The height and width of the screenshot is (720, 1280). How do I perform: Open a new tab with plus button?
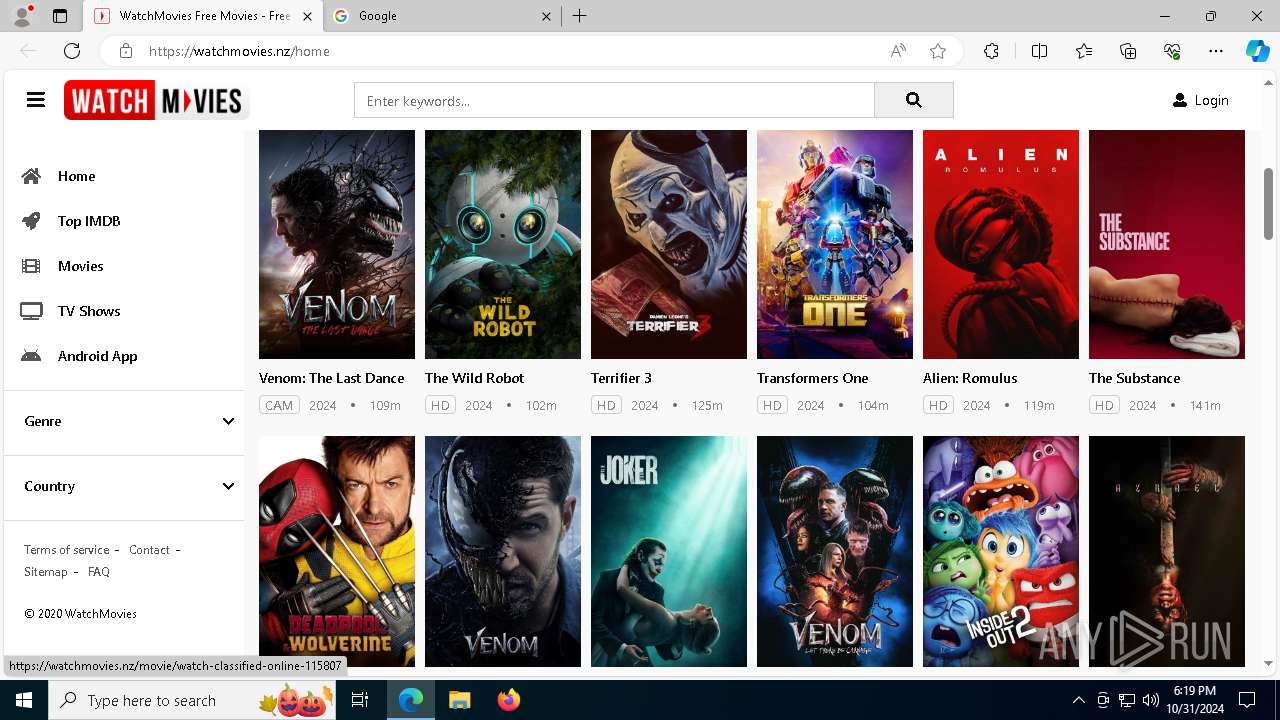tap(580, 16)
